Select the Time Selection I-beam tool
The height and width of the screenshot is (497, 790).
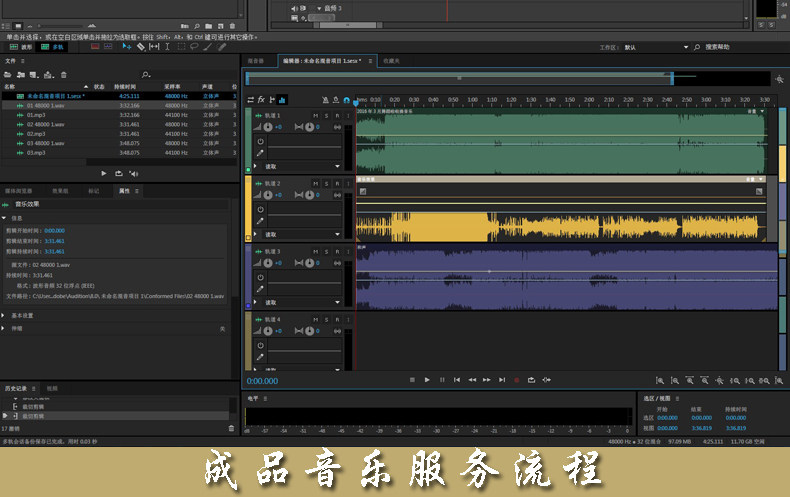(x=167, y=46)
